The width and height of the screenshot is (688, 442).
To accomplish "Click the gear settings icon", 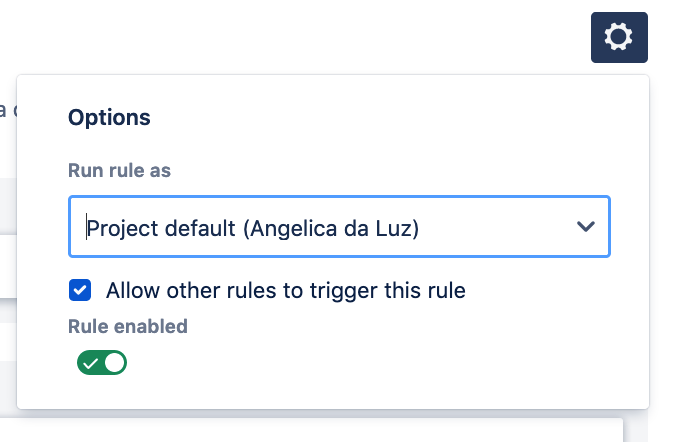I will tap(619, 37).
